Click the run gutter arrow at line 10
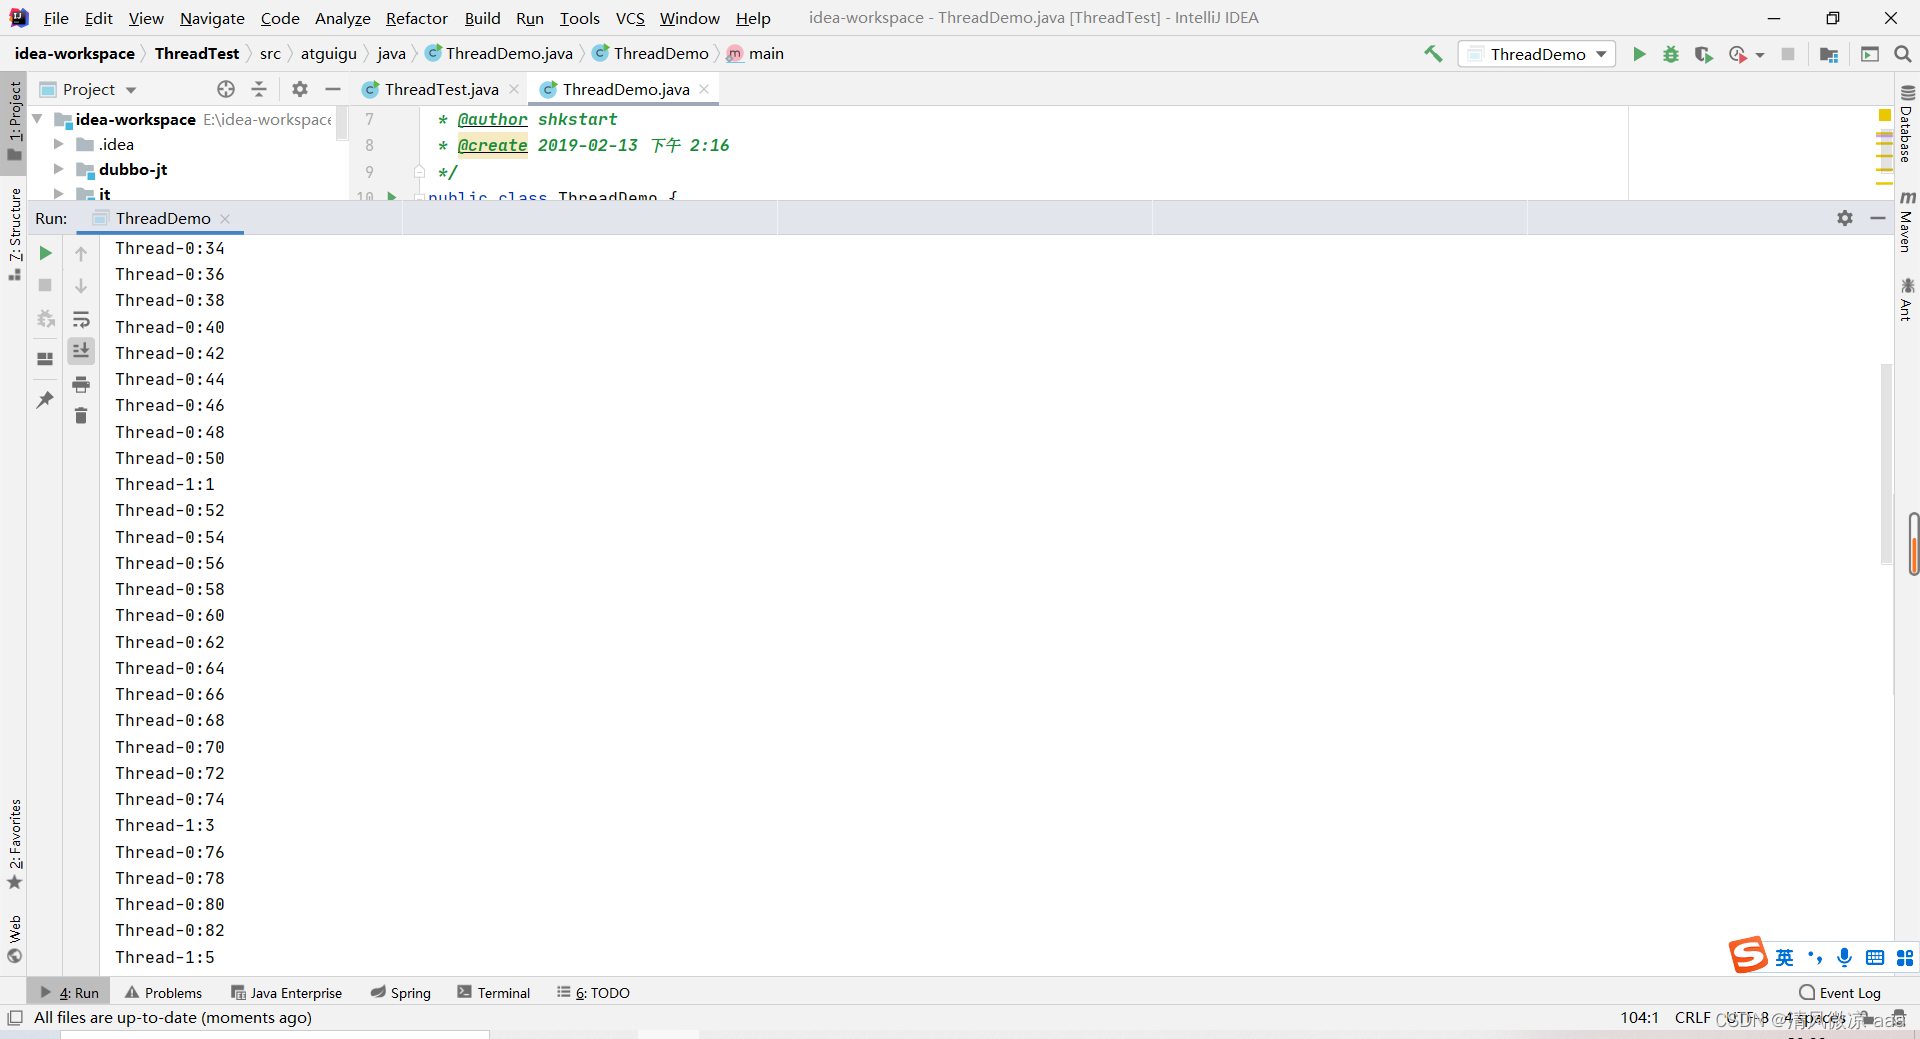The image size is (1920, 1039). [392, 196]
